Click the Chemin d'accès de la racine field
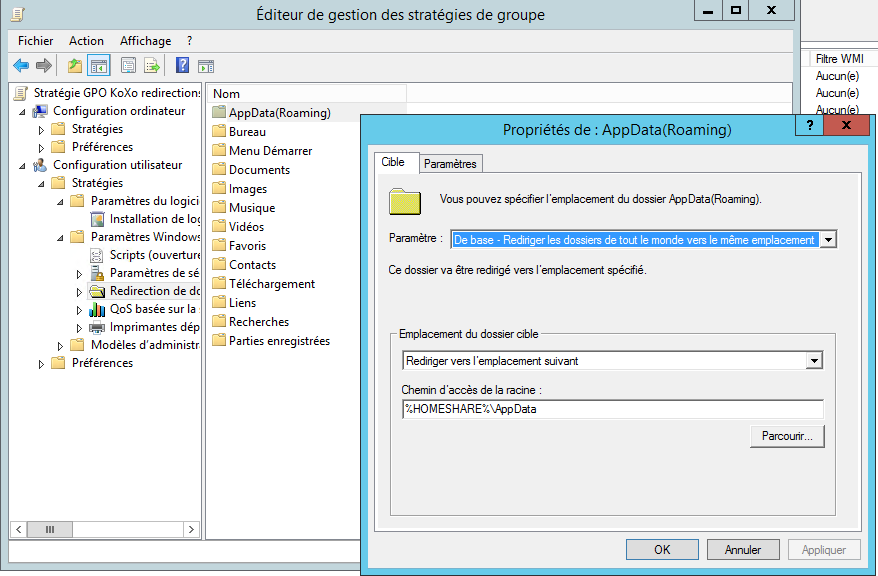 pyautogui.click(x=612, y=409)
